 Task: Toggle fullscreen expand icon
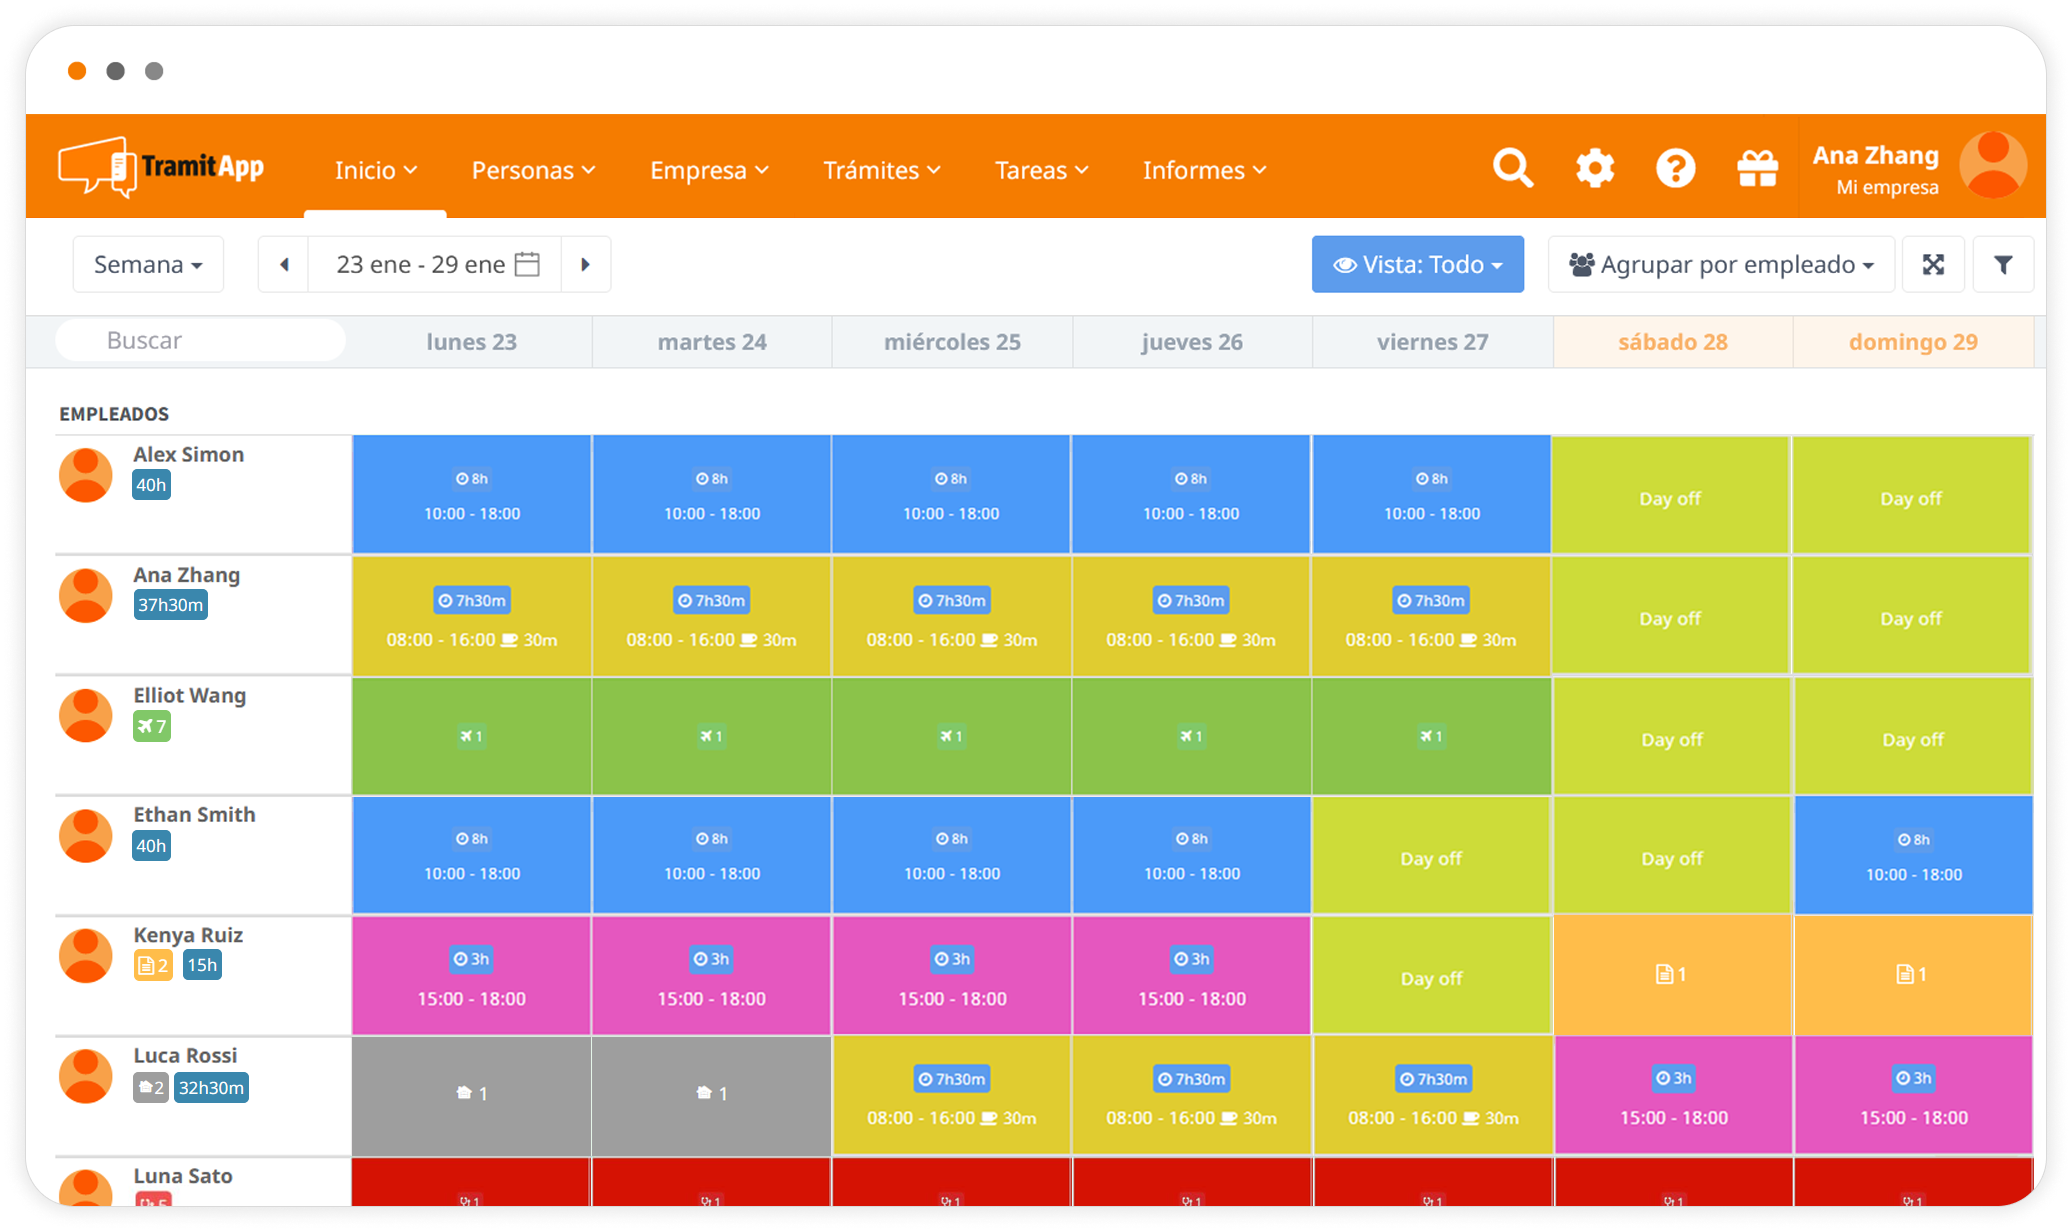click(x=1933, y=264)
